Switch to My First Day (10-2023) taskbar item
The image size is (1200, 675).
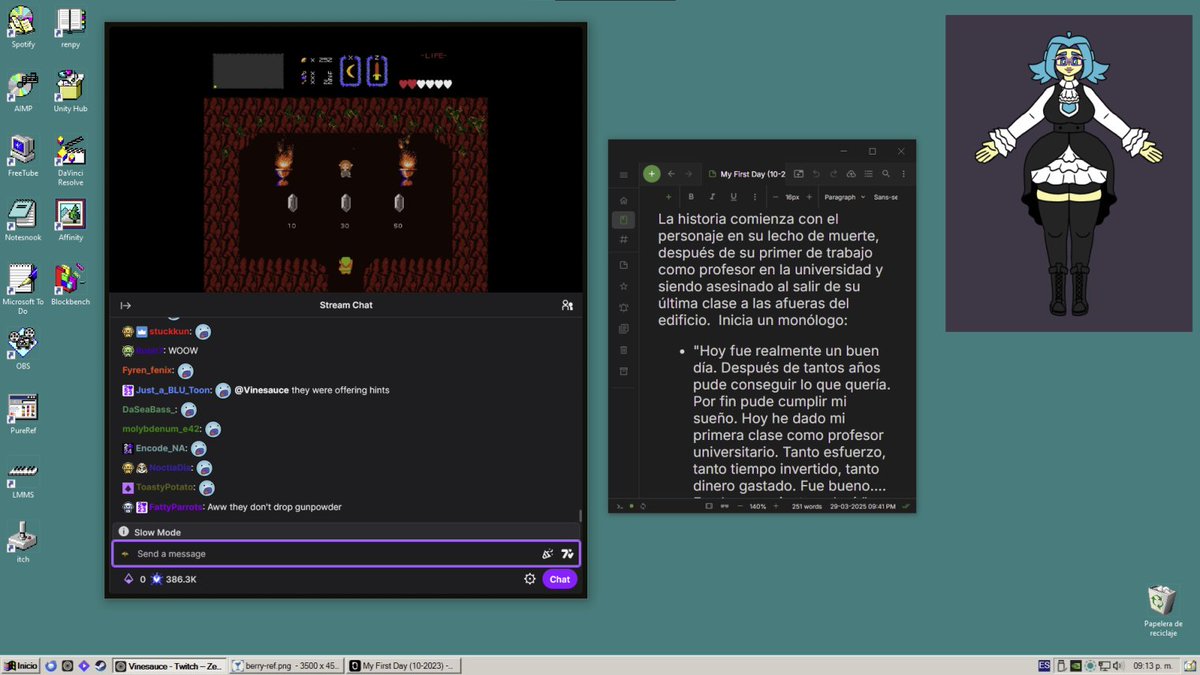(405, 665)
